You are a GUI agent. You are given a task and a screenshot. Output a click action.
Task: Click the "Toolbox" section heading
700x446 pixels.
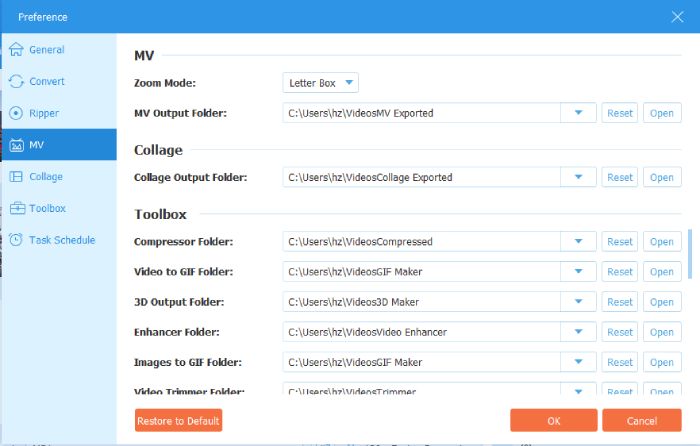[x=160, y=214]
